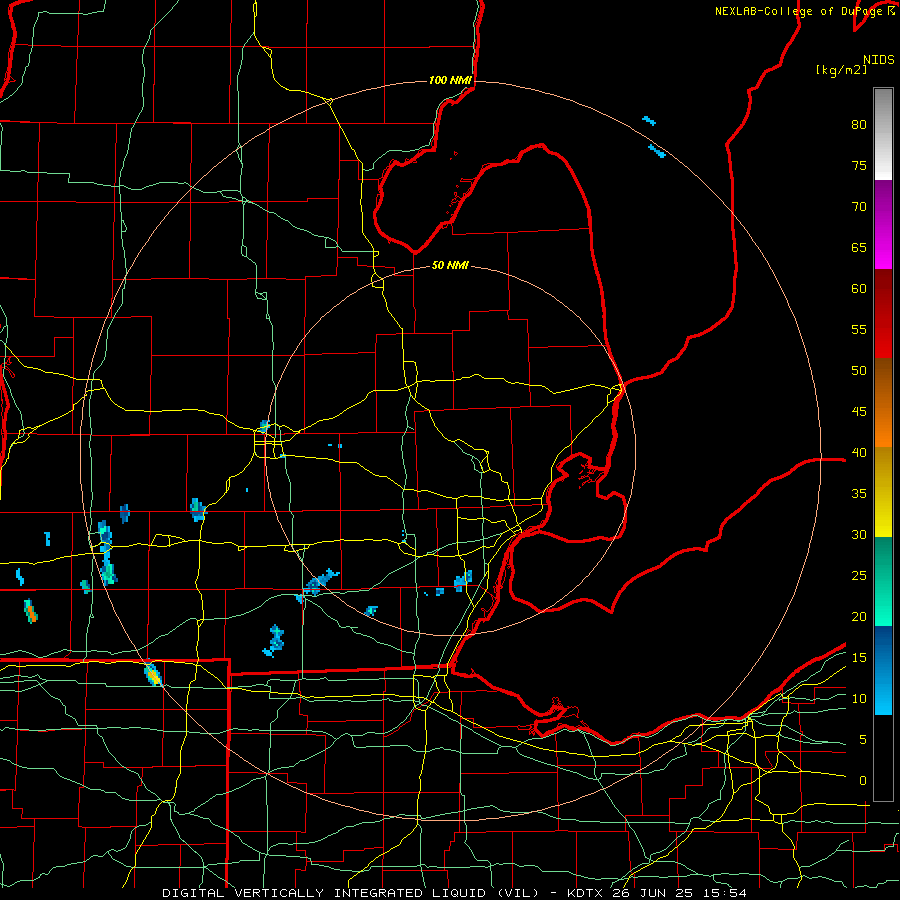Click the 10 value on the color scale
The image size is (900, 900).
pyautogui.click(x=859, y=699)
